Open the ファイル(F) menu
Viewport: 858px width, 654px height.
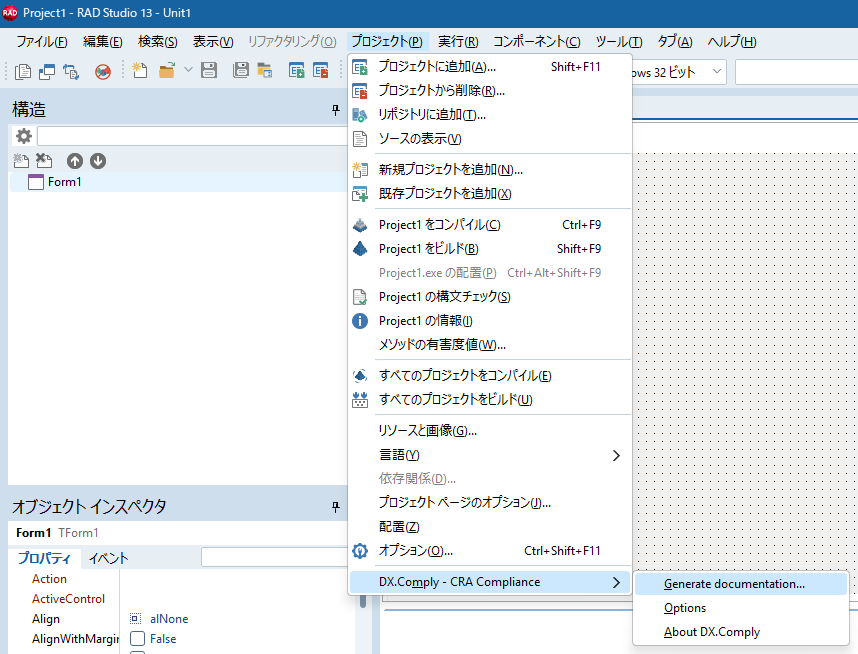42,42
